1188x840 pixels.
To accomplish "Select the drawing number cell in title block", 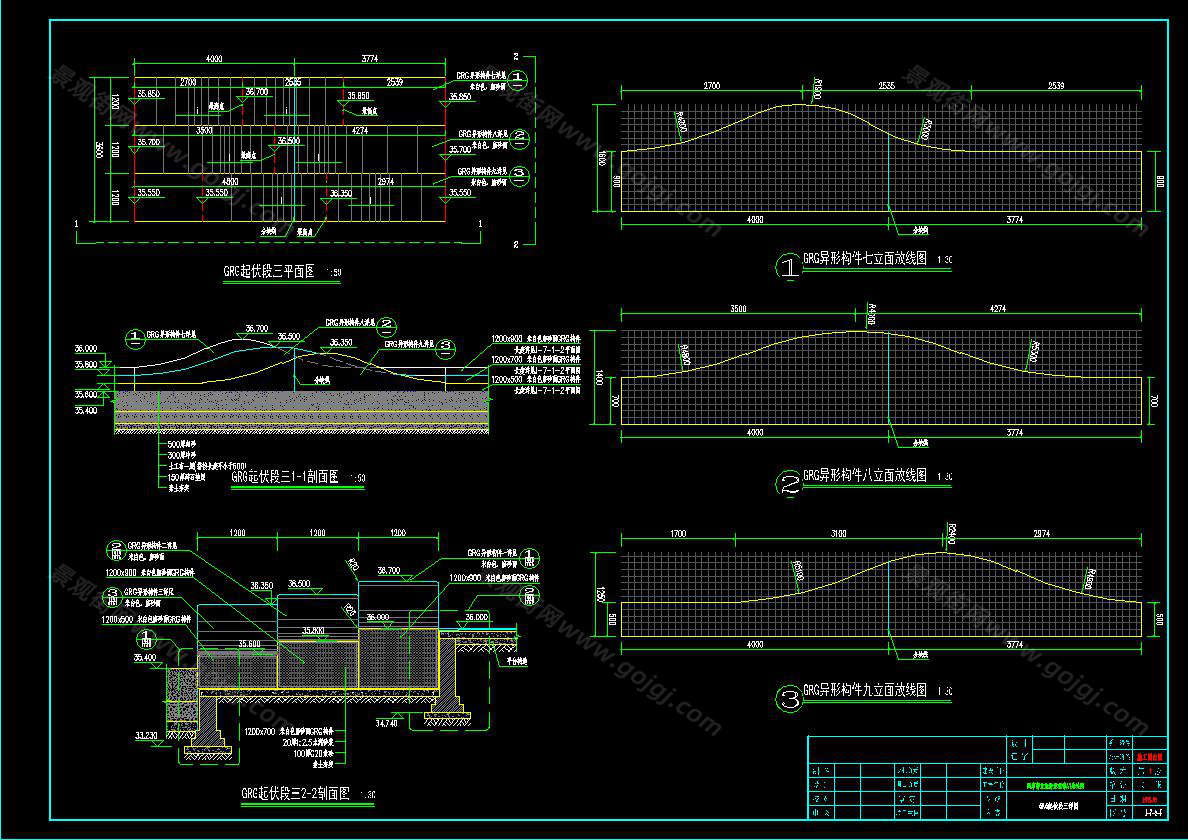I will pos(1154,812).
